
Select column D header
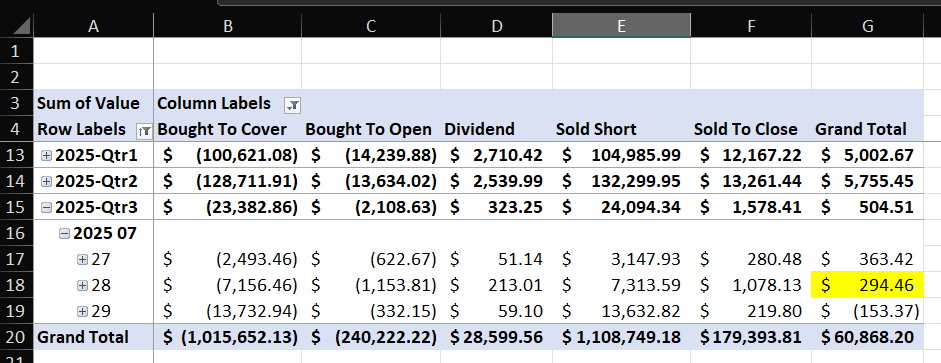click(496, 25)
